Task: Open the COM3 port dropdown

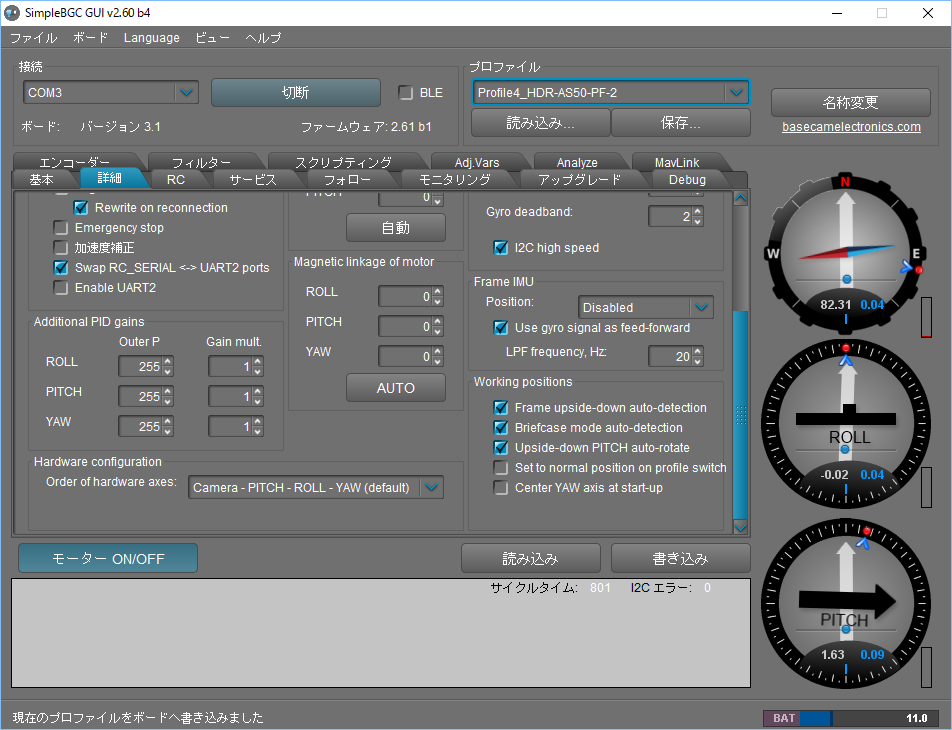Action: click(x=111, y=93)
